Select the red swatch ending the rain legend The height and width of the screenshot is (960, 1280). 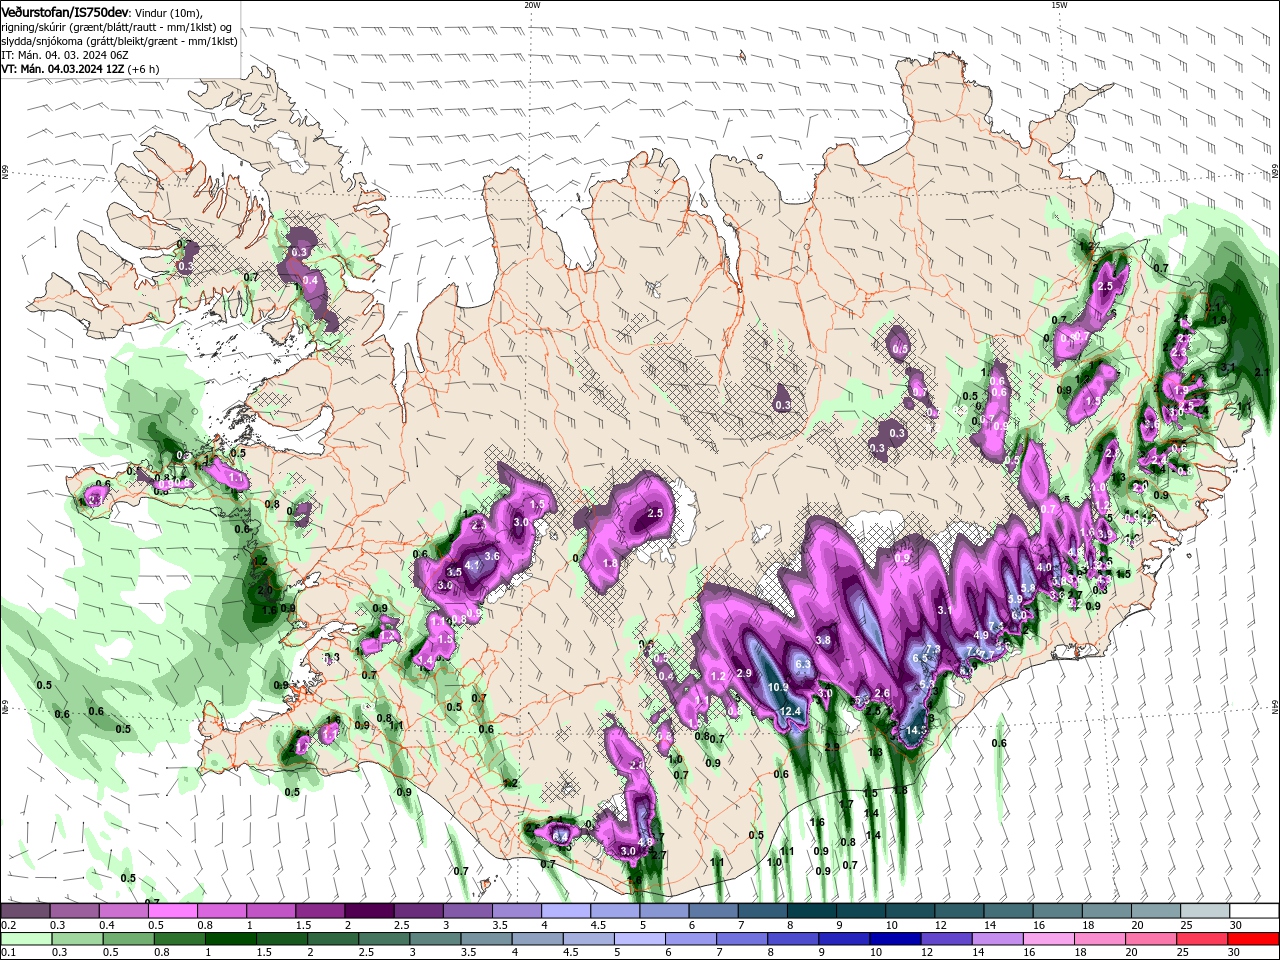1253,939
